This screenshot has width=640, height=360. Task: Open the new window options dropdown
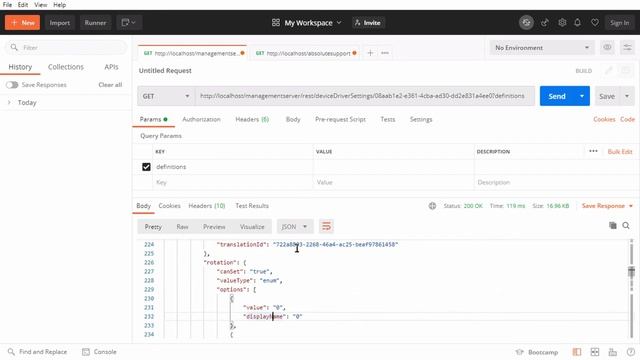pos(129,22)
